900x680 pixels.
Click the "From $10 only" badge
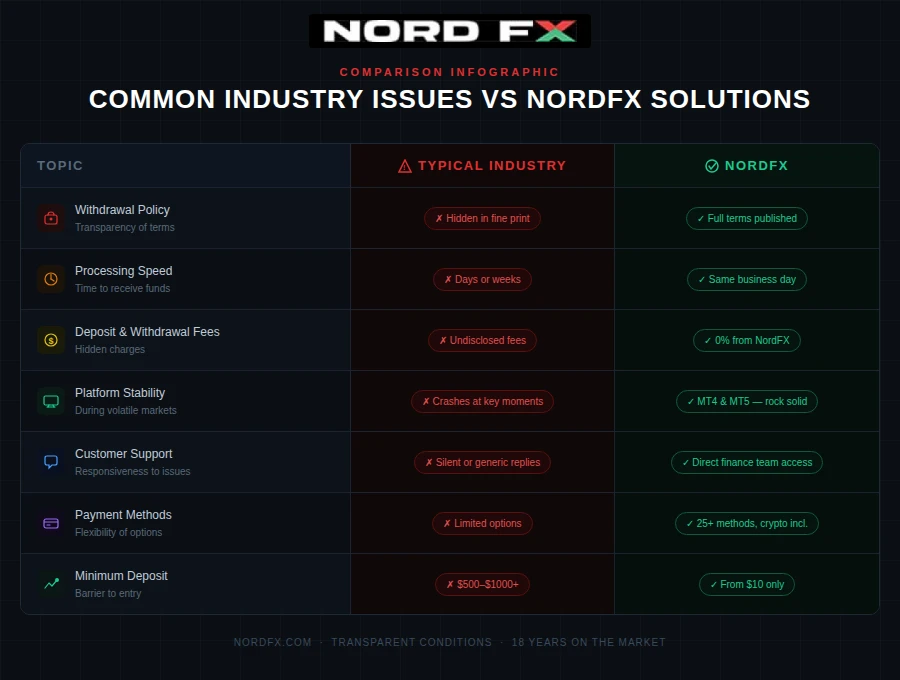(x=746, y=584)
